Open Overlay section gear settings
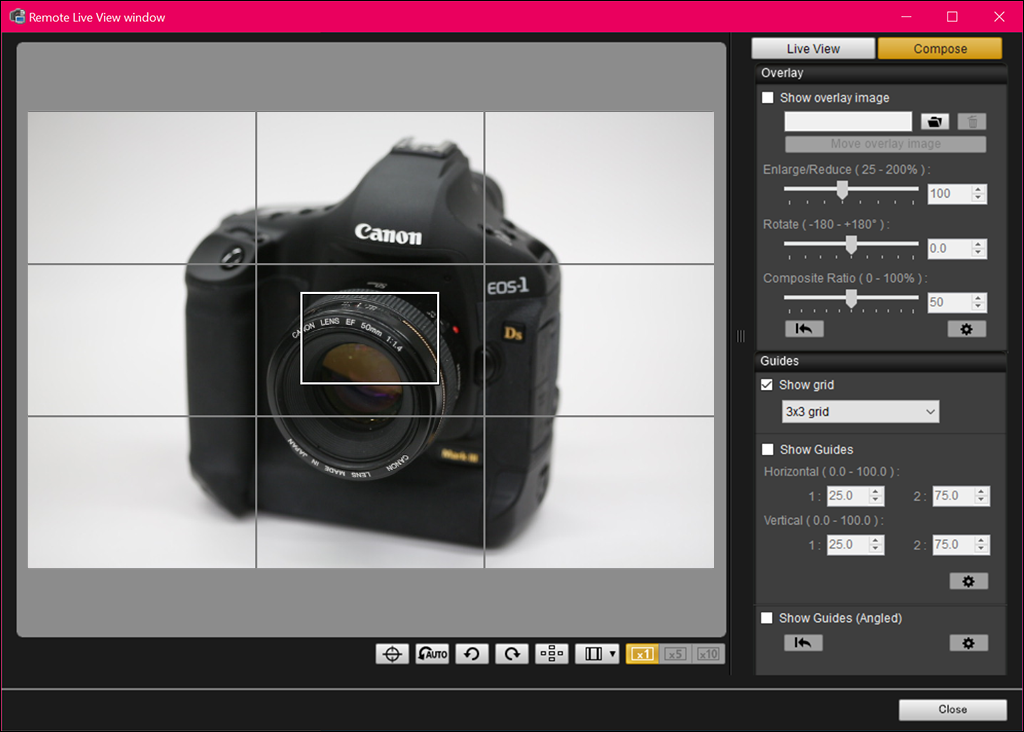Viewport: 1024px width, 732px height. point(967,328)
